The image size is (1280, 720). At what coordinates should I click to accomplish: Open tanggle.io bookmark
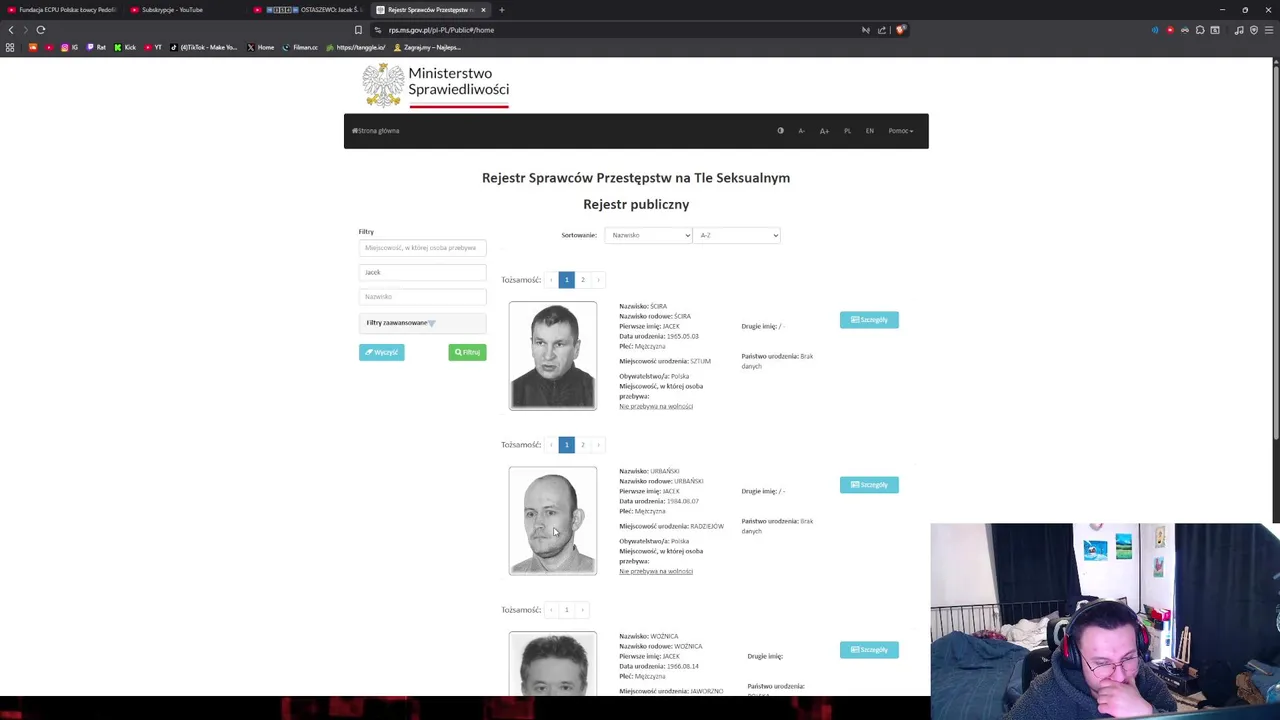356,48
